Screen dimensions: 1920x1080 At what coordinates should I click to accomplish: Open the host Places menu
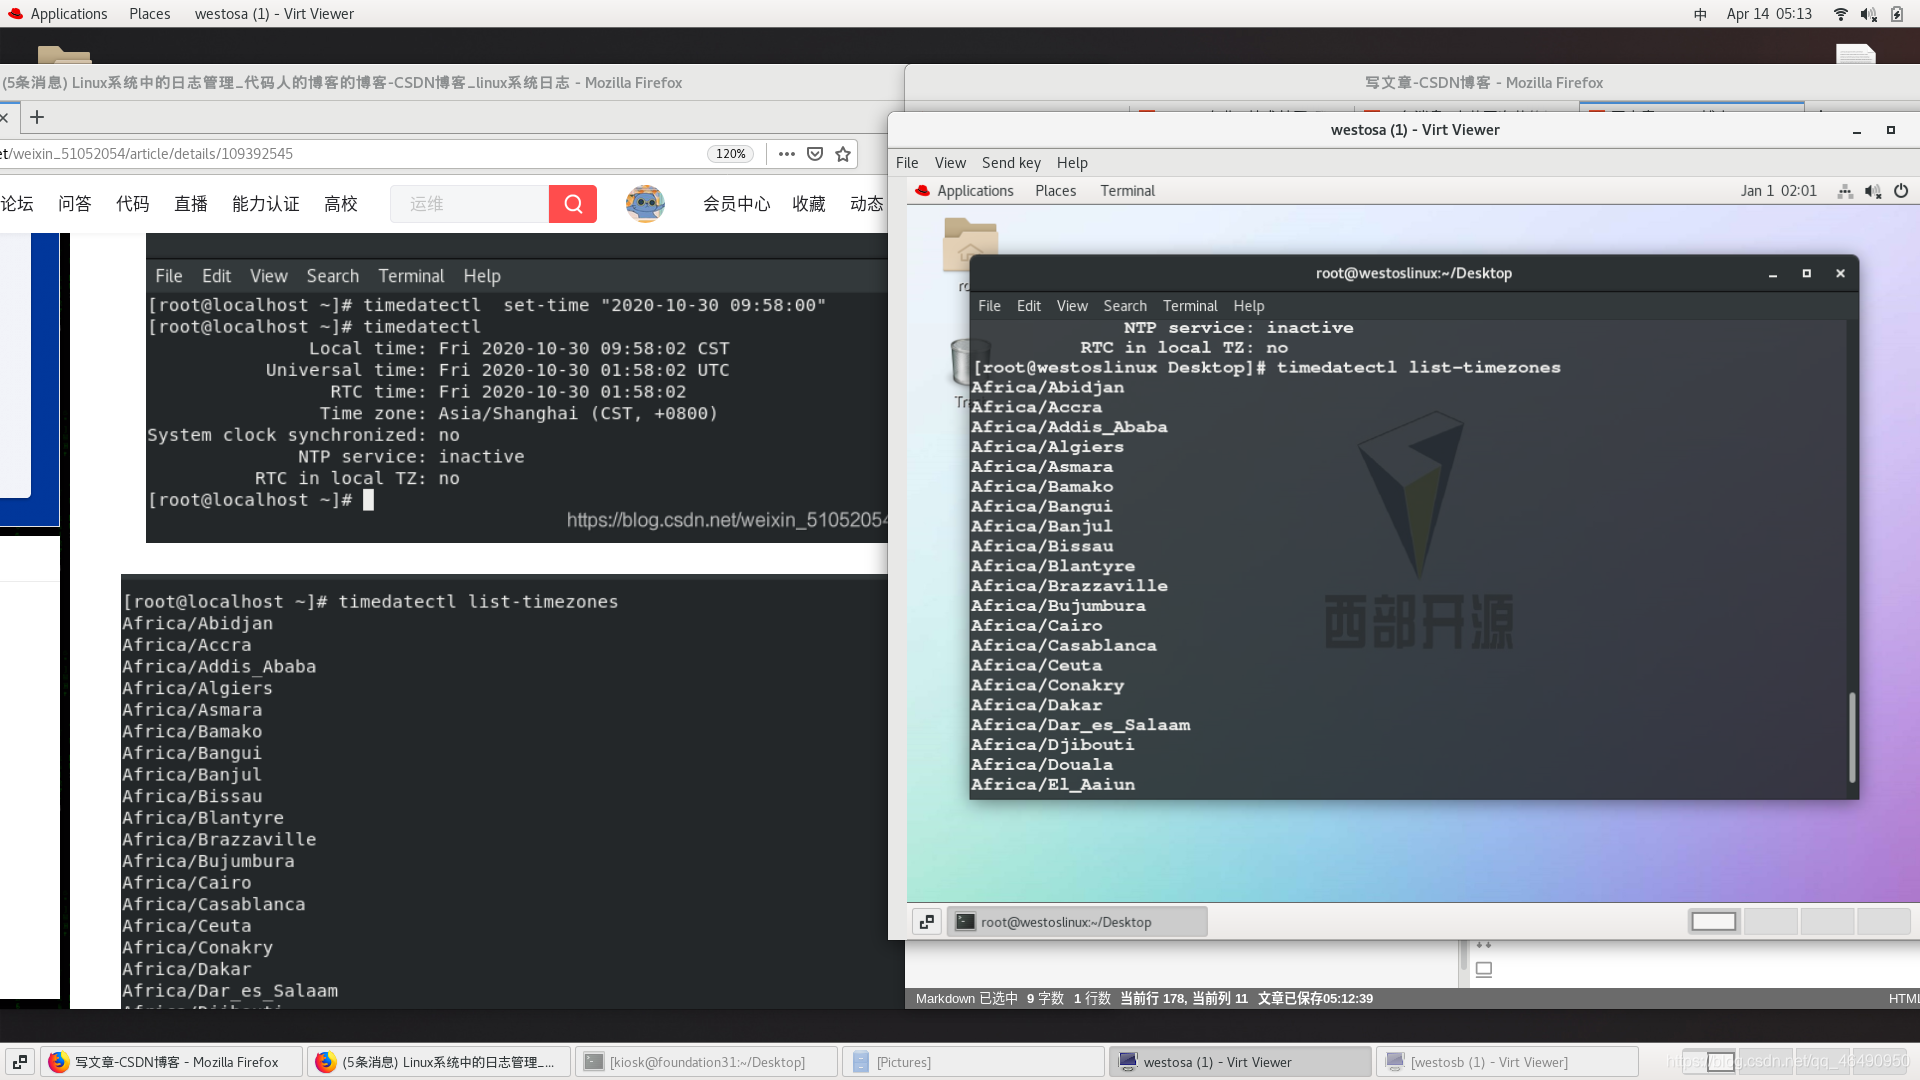(150, 14)
